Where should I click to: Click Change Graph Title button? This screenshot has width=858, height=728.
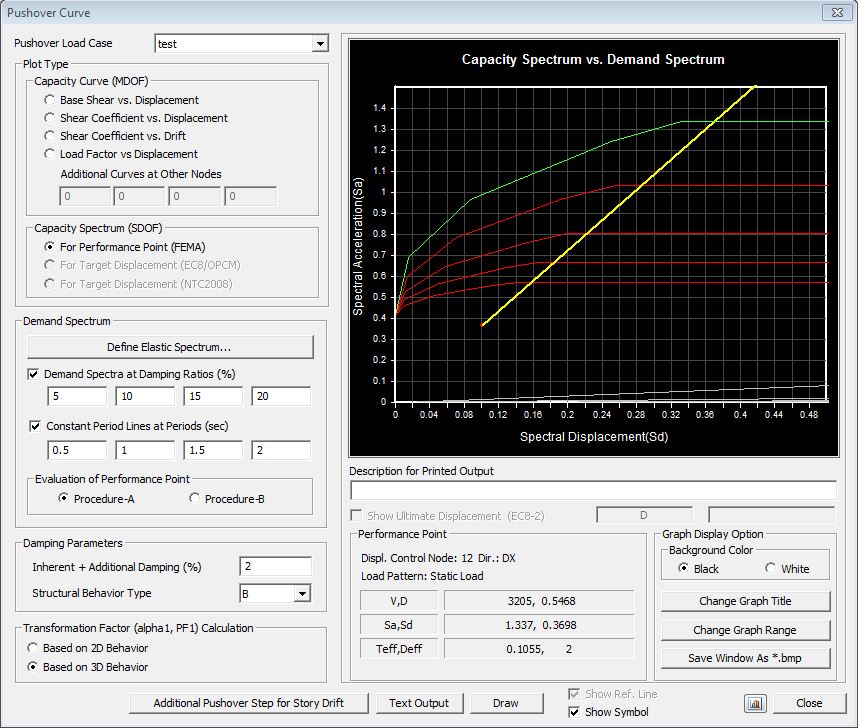click(745, 601)
